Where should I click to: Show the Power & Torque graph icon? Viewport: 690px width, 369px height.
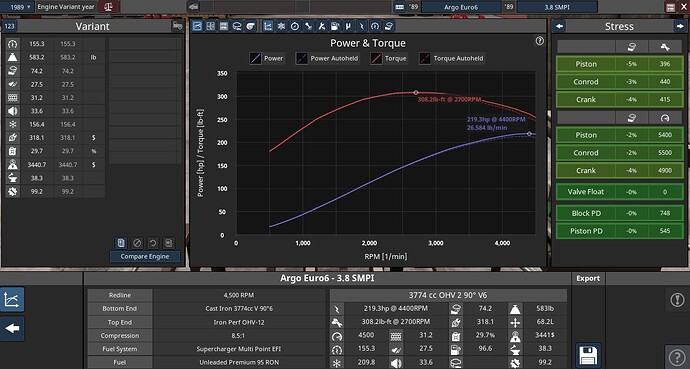[x=268, y=26]
